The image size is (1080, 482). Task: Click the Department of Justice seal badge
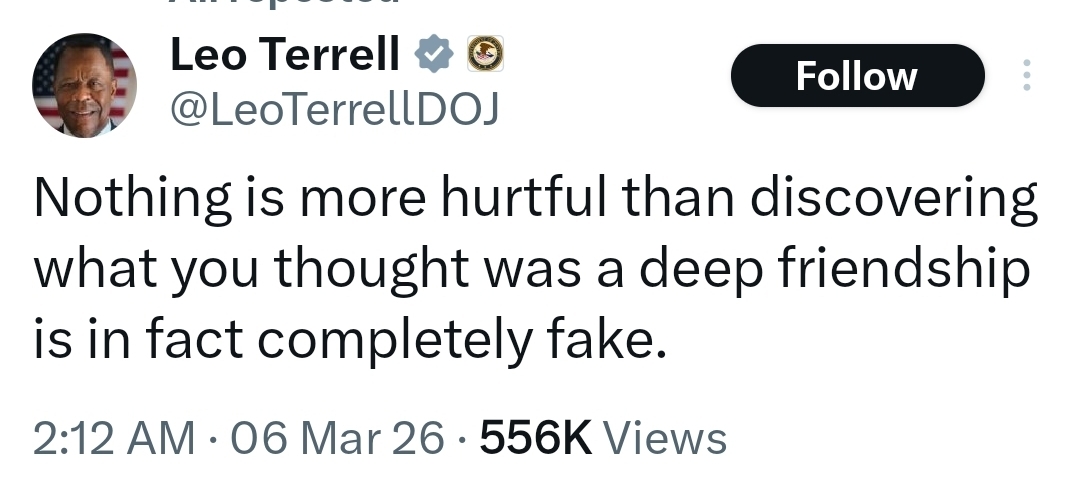(486, 54)
